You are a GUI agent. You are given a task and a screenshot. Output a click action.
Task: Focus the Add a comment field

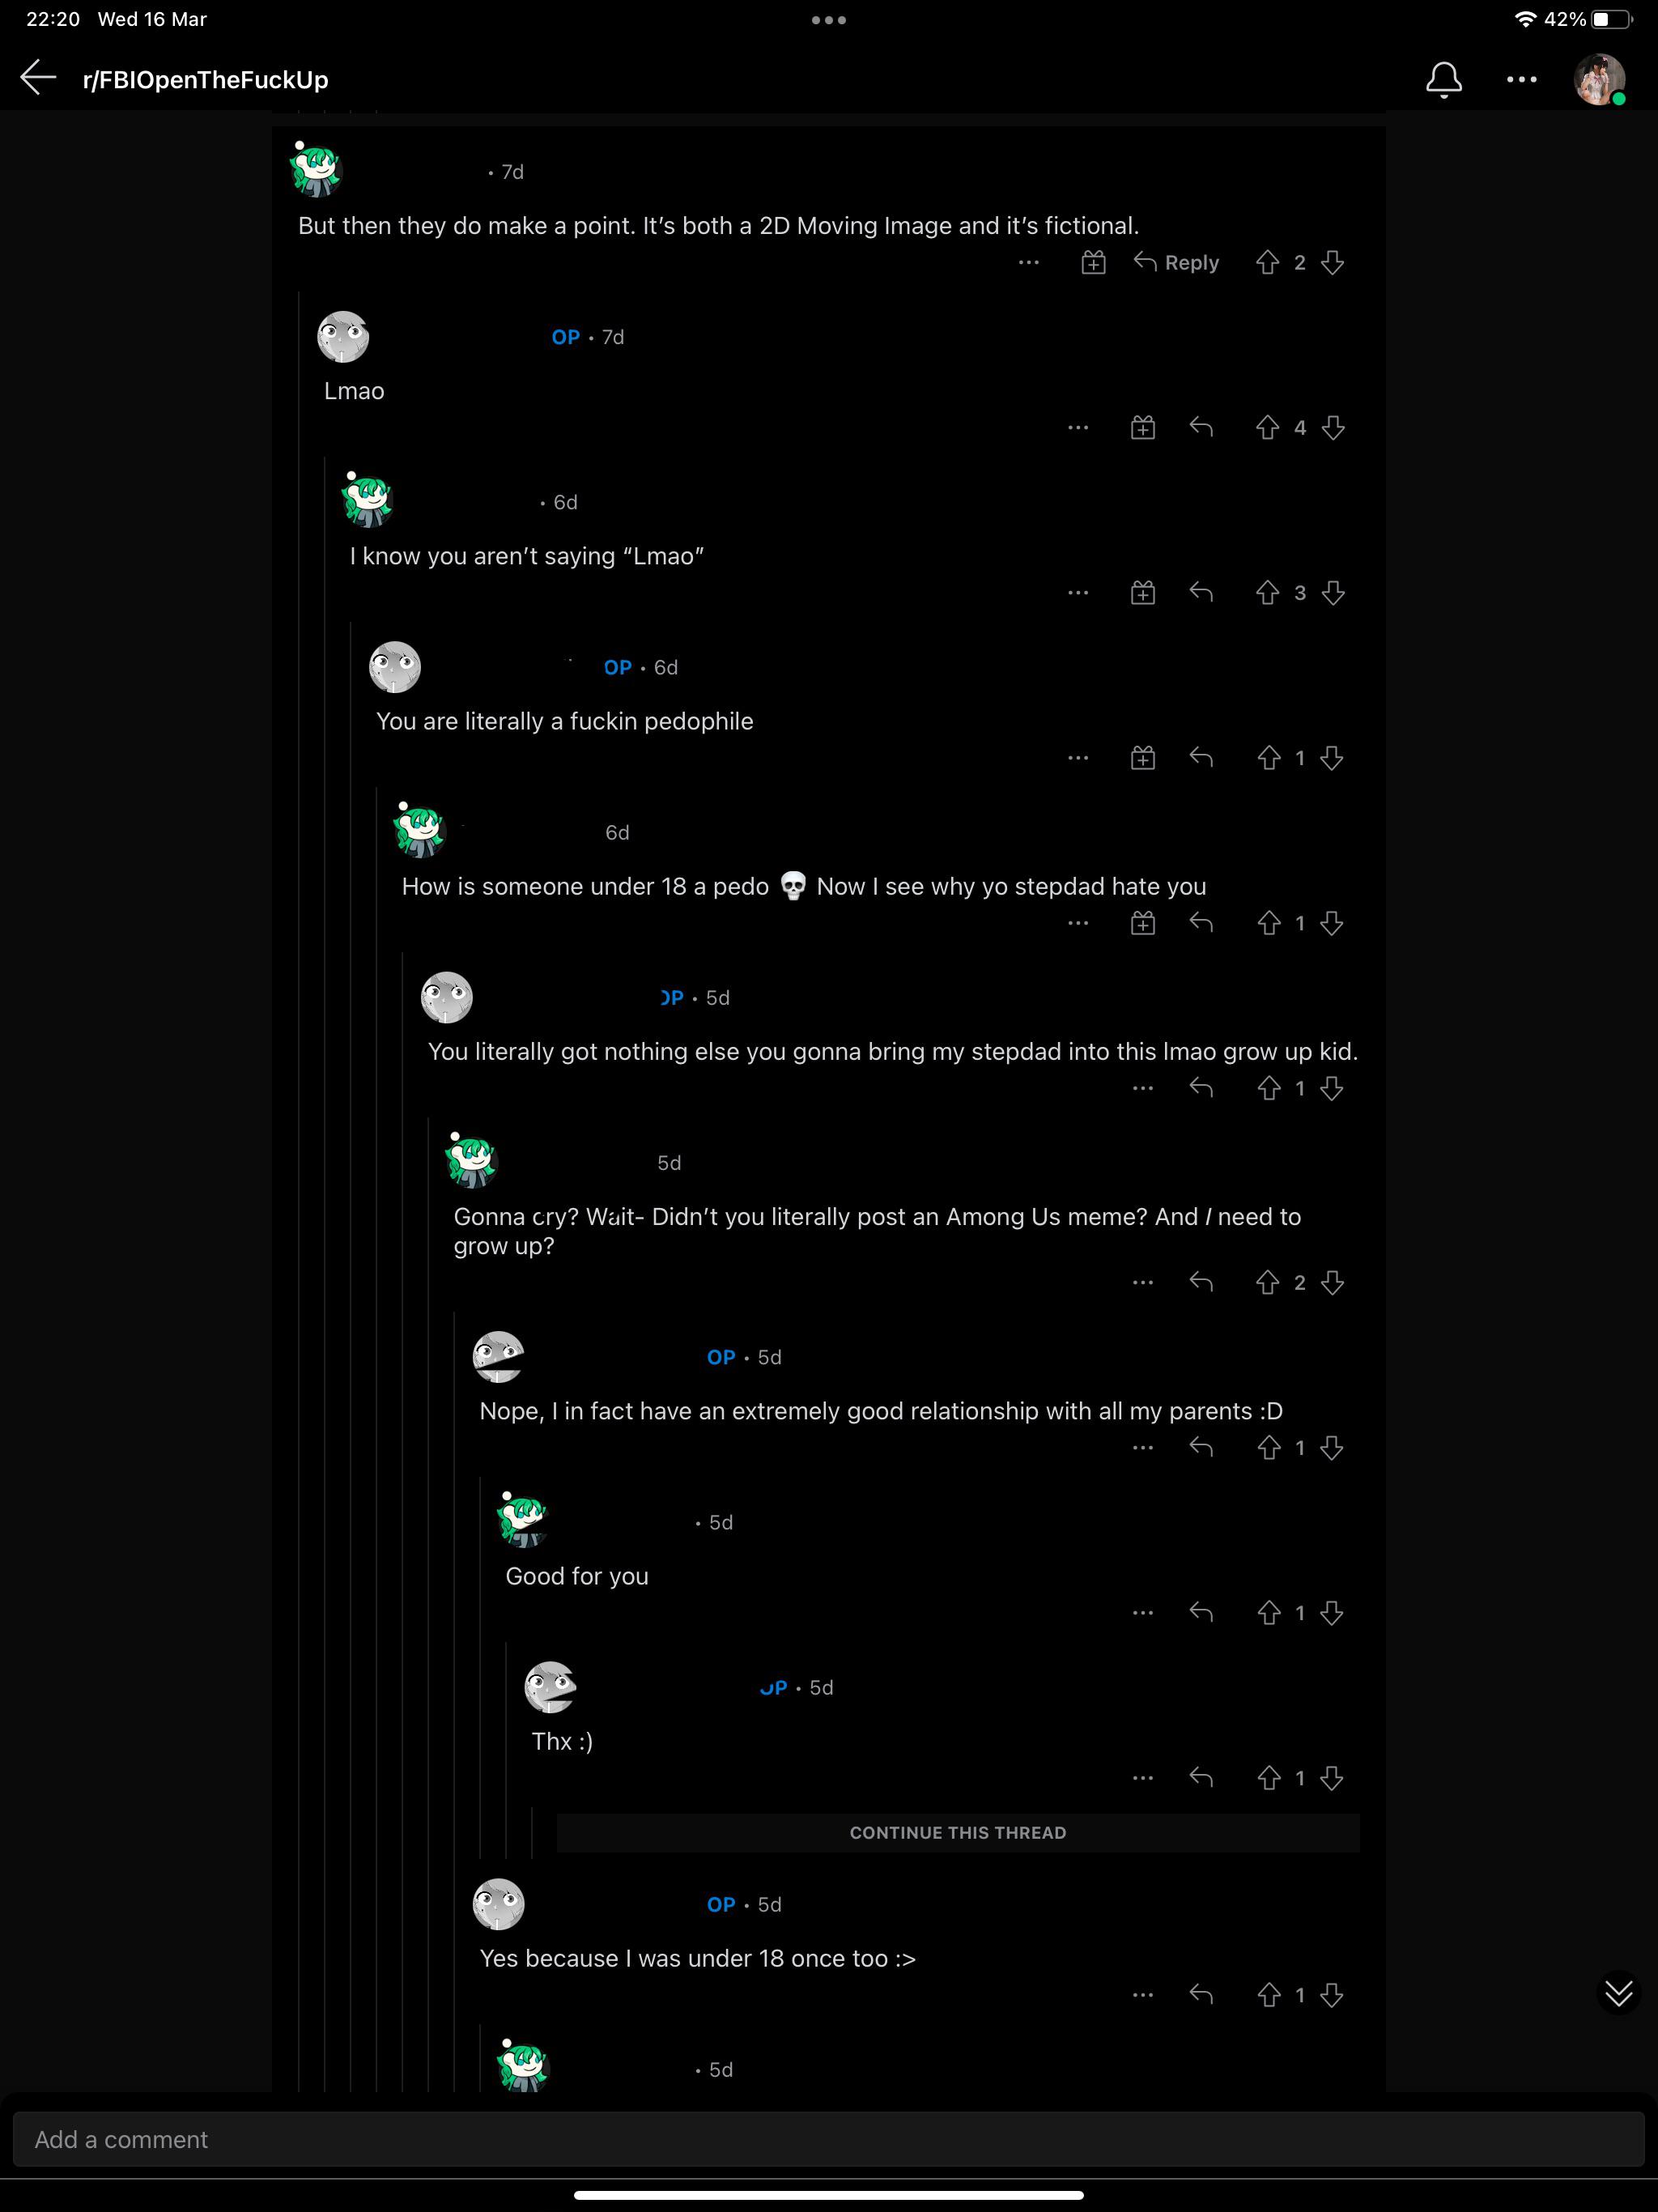829,2139
